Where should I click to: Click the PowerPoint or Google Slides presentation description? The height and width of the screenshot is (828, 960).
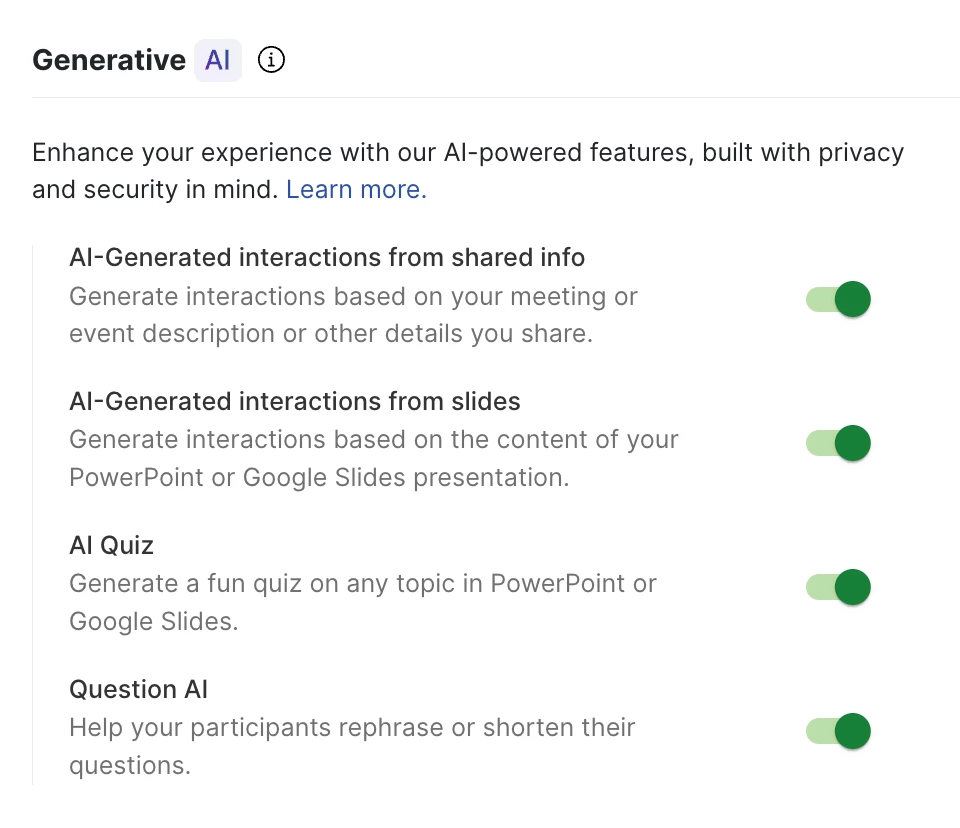tap(373, 459)
